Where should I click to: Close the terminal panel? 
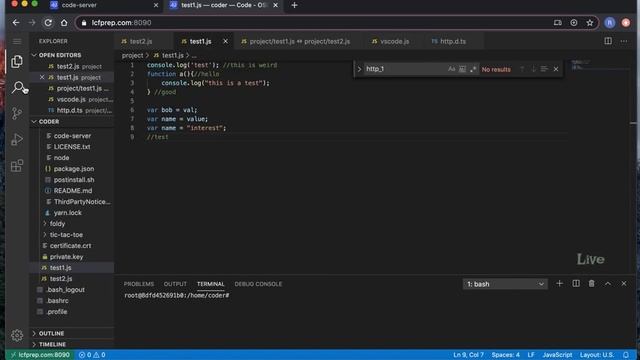624,284
